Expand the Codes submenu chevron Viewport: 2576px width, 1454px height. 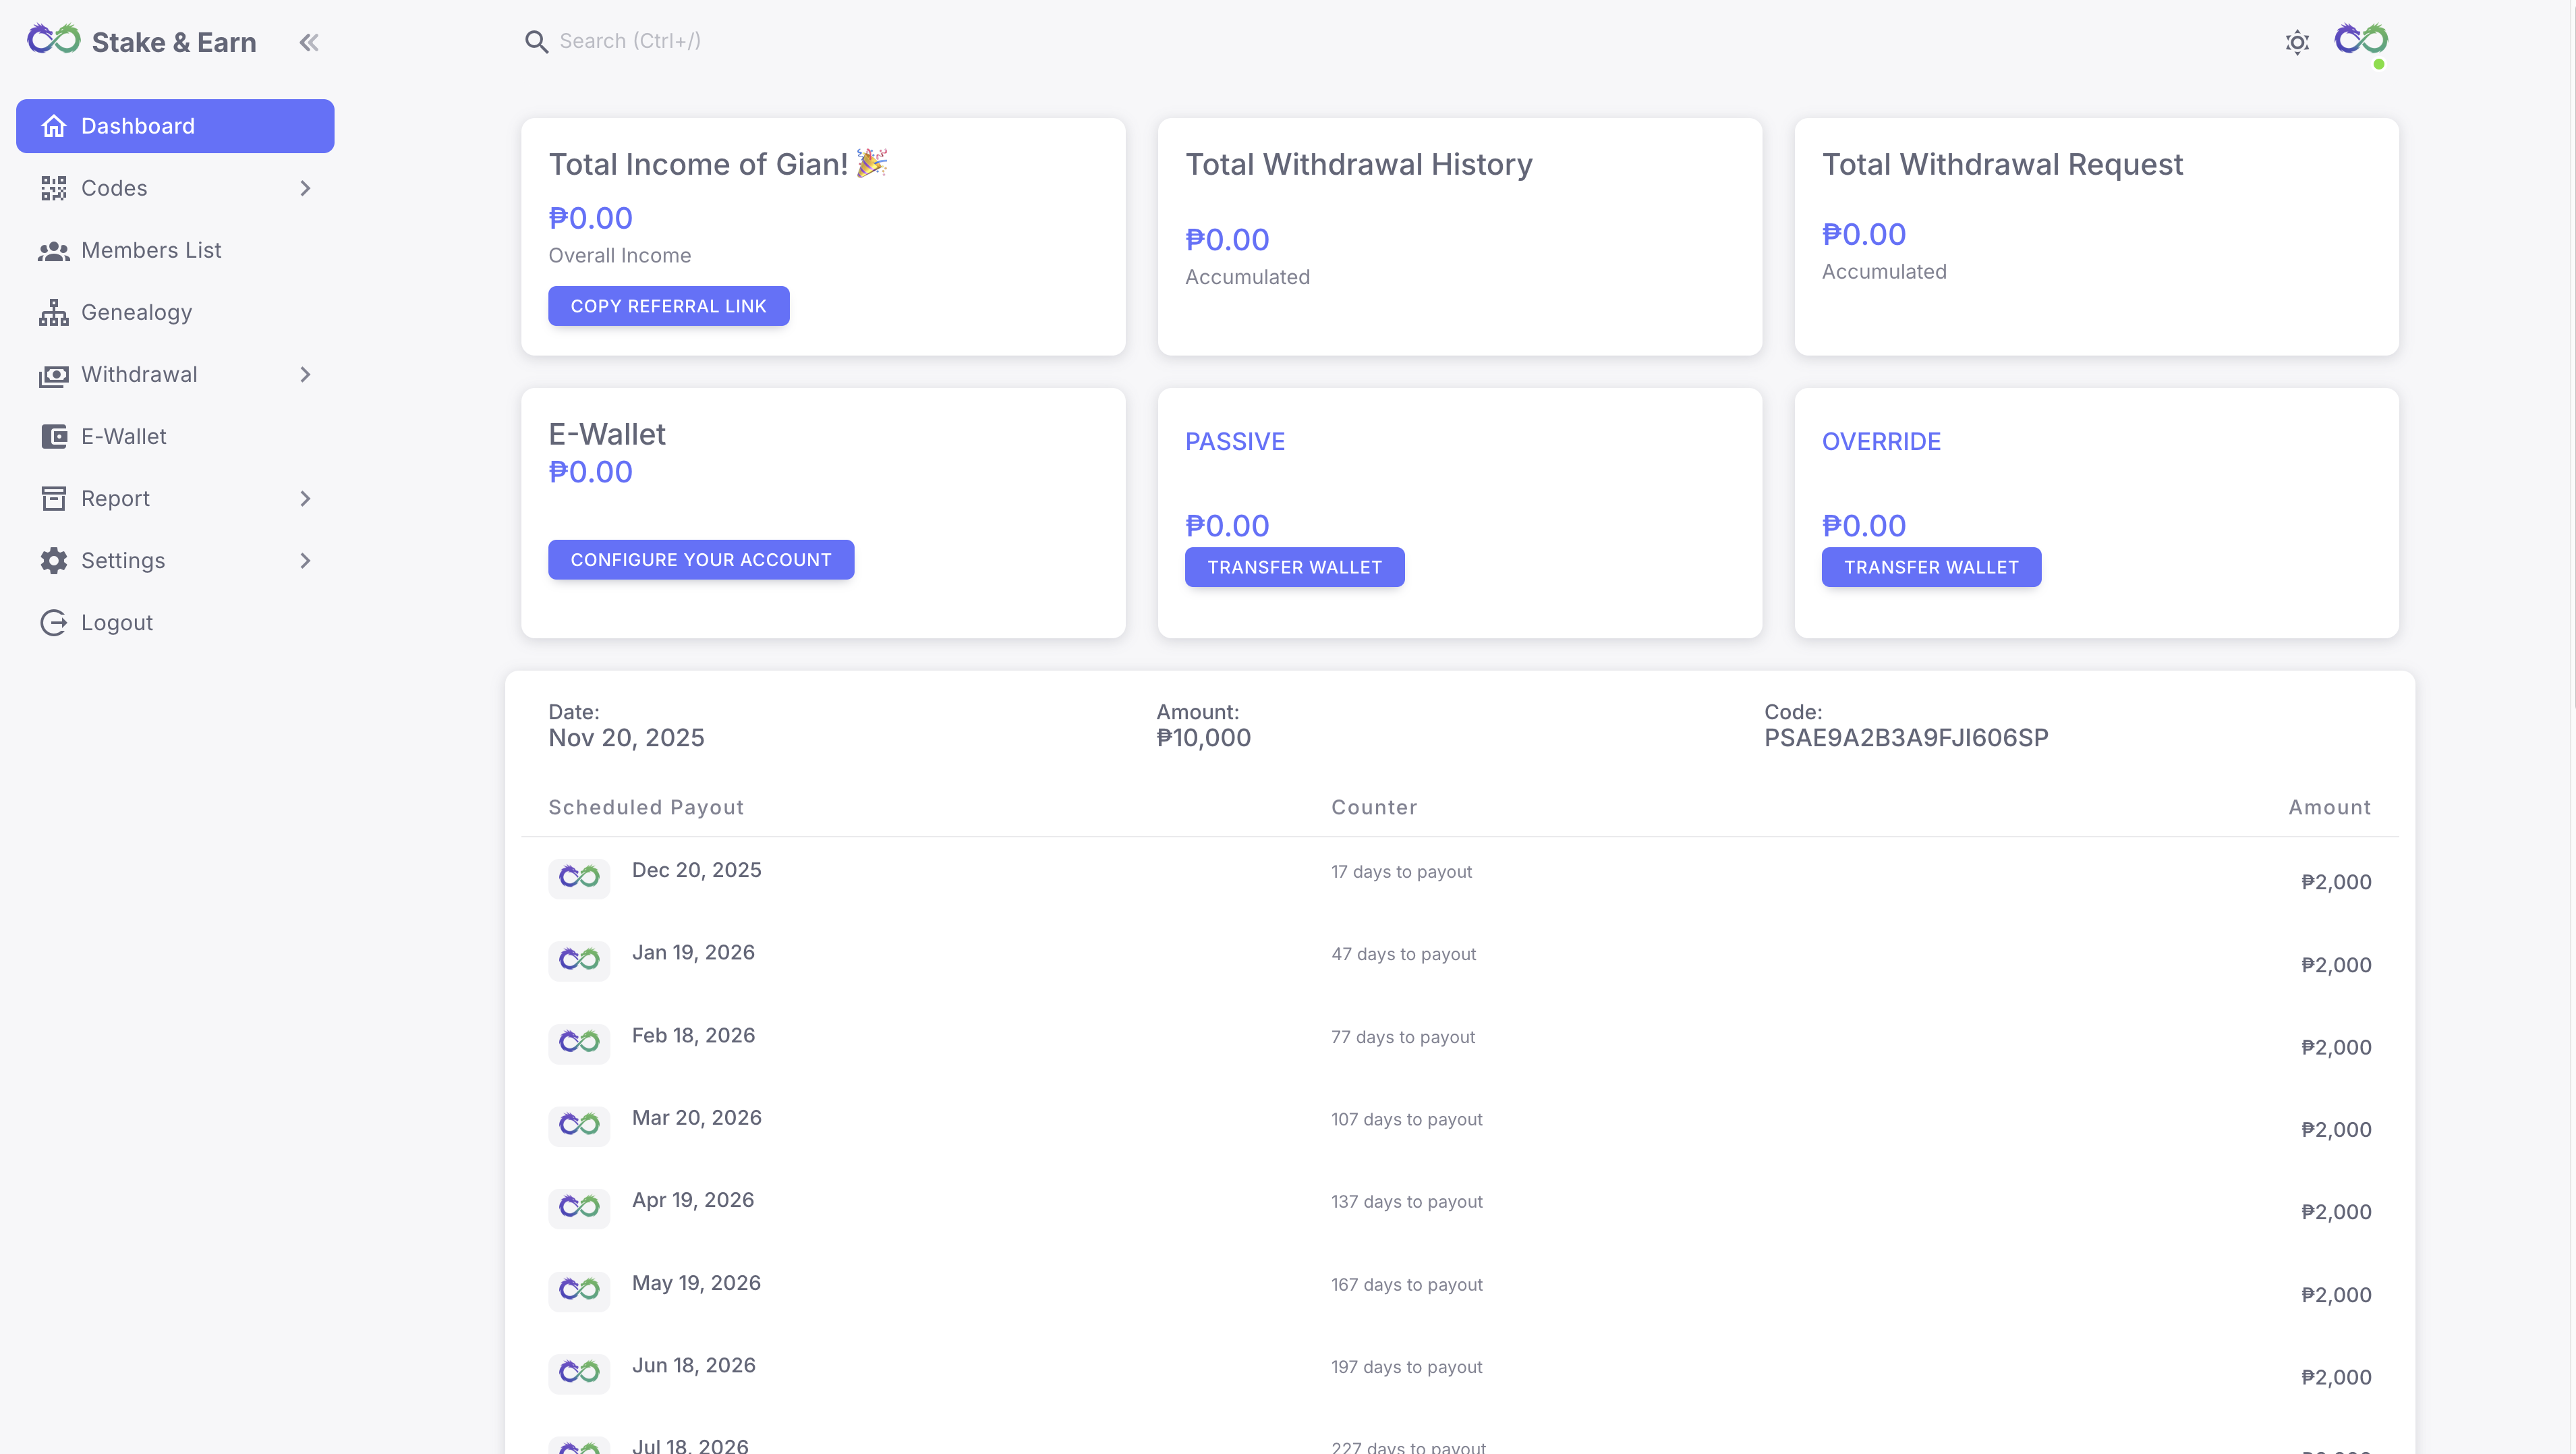tap(306, 188)
